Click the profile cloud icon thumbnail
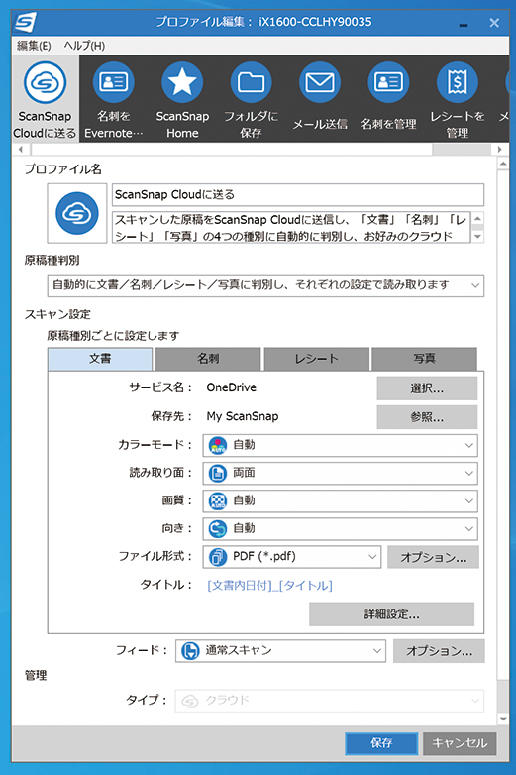This screenshot has width=516, height=775. tap(77, 213)
